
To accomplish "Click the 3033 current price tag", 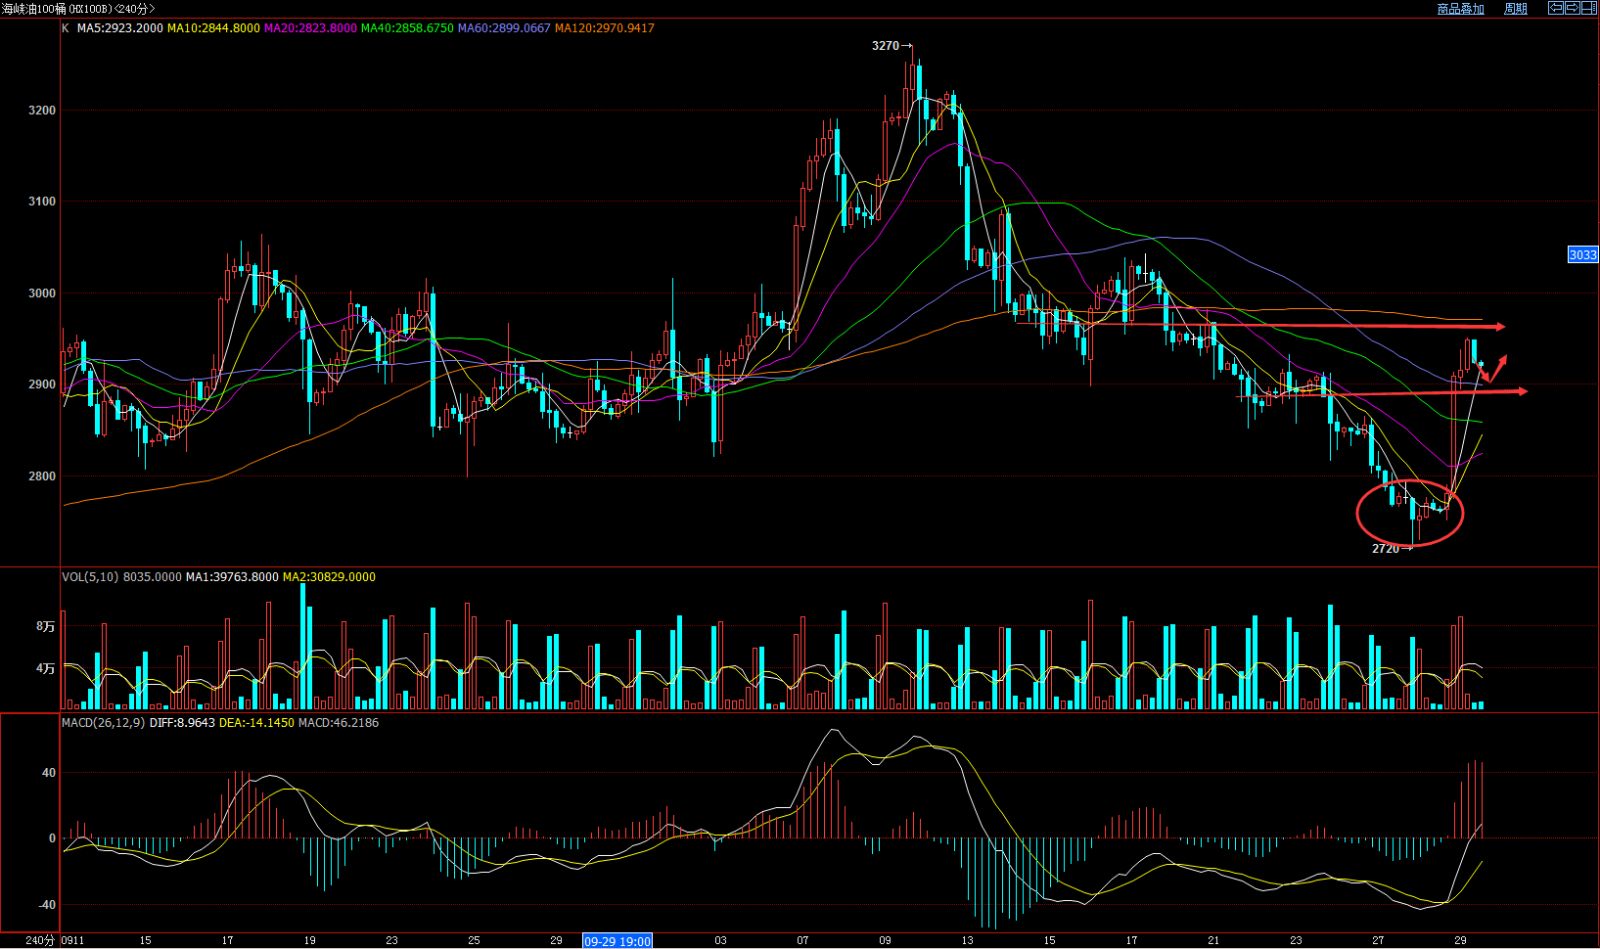I will pos(1583,255).
